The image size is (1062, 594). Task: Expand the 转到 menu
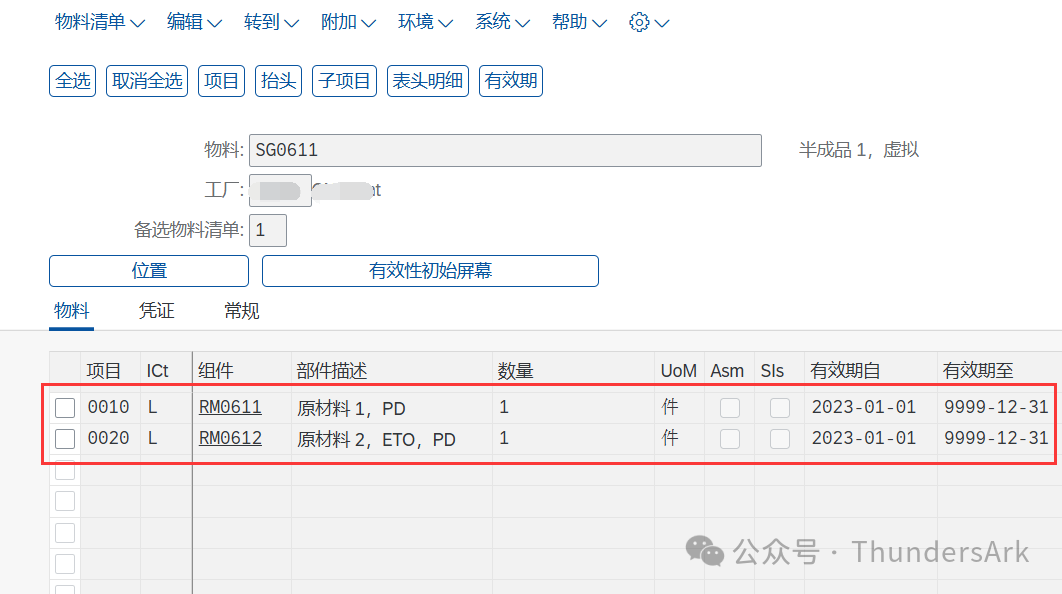pos(271,22)
